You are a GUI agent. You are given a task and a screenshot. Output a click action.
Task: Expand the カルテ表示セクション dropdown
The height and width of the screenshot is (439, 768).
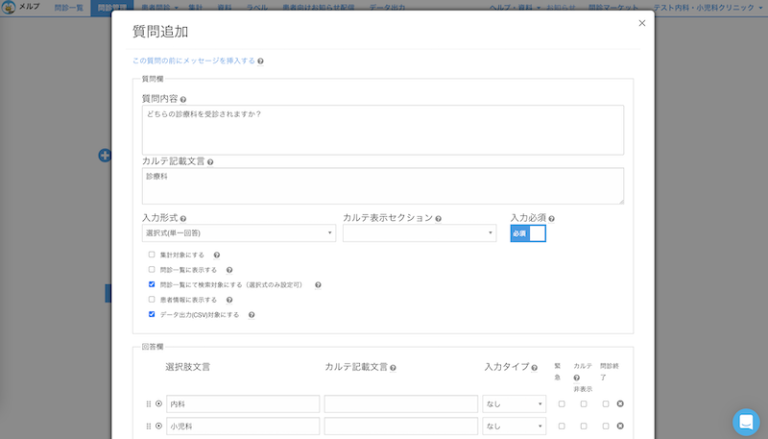(x=419, y=233)
